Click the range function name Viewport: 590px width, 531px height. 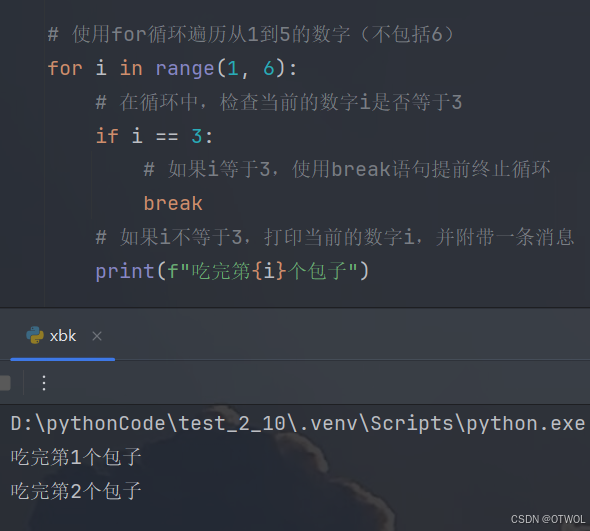[x=185, y=69]
